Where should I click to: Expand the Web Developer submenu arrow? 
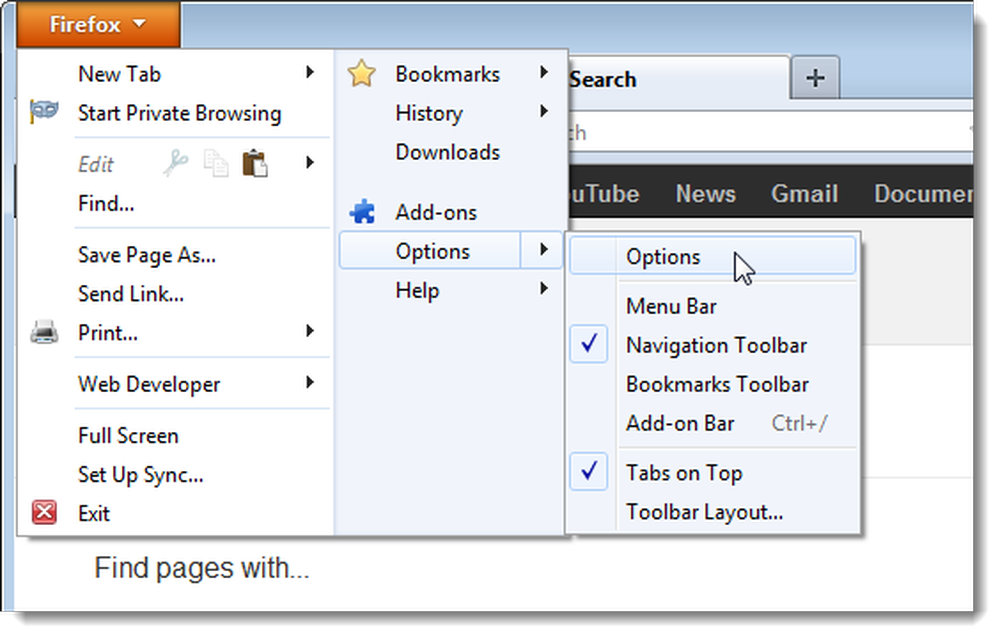click(x=310, y=382)
